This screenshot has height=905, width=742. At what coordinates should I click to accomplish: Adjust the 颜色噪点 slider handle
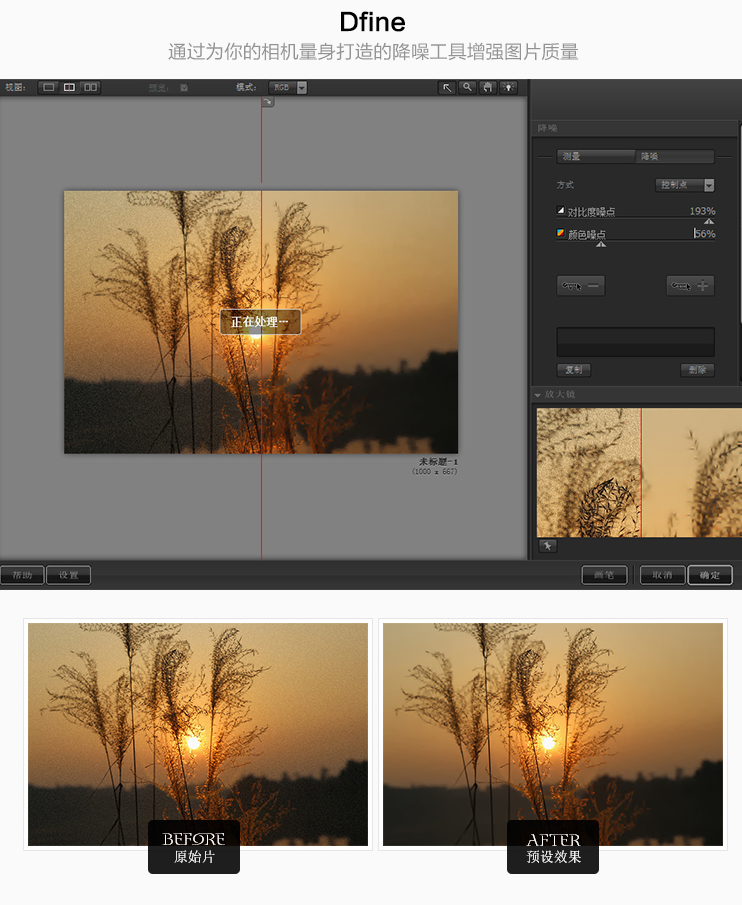(x=601, y=244)
